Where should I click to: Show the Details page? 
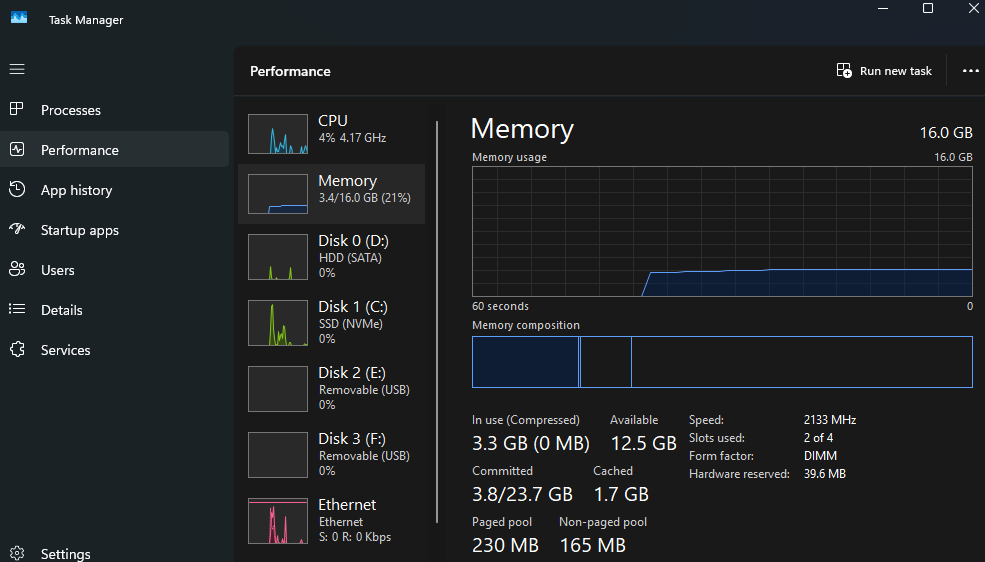point(114,310)
